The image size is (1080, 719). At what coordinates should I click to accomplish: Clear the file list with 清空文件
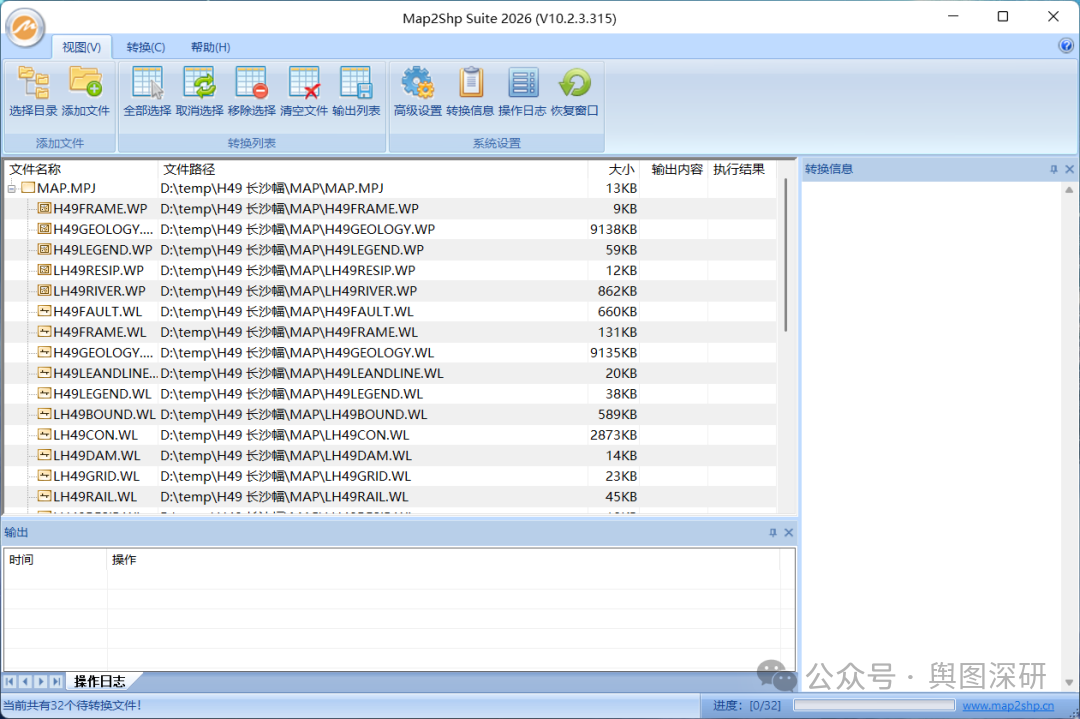[x=303, y=83]
